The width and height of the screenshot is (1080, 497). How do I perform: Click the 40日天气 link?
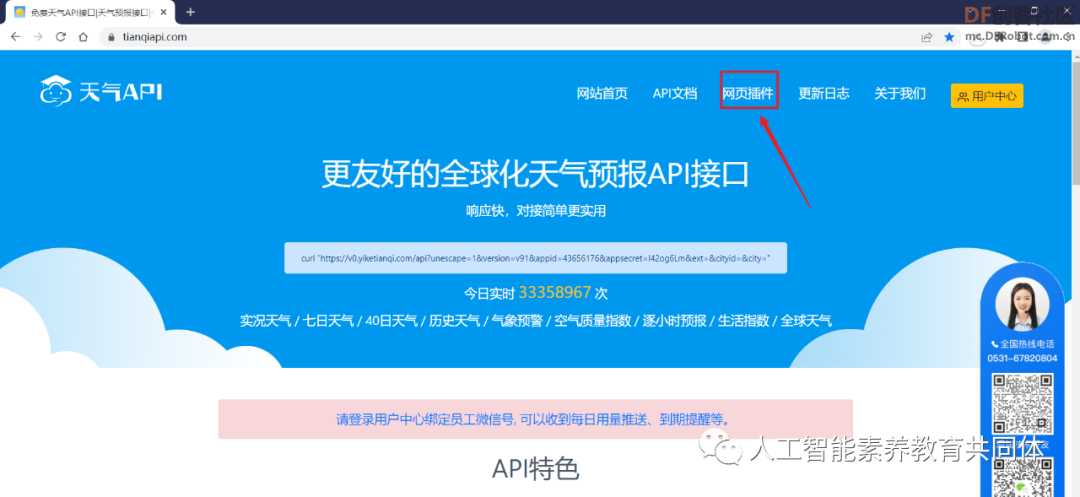391,321
